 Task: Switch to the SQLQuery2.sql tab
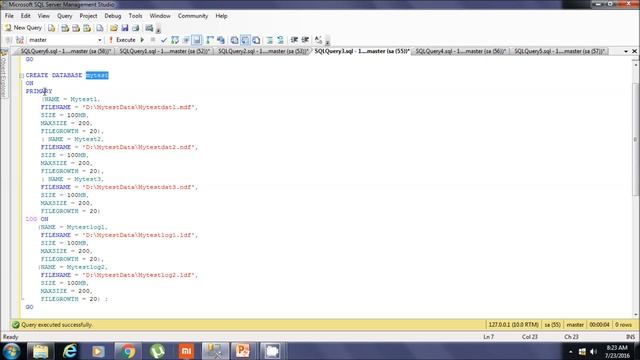click(263, 51)
